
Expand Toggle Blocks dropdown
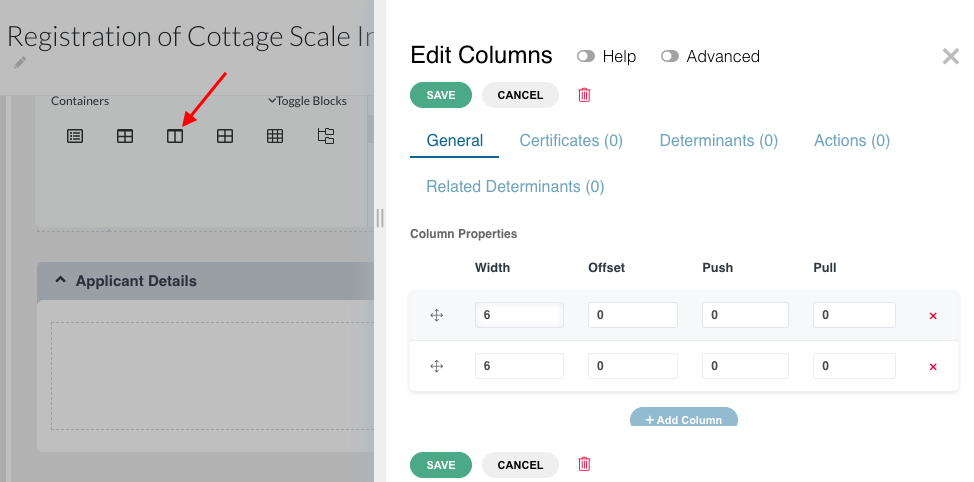click(x=307, y=101)
